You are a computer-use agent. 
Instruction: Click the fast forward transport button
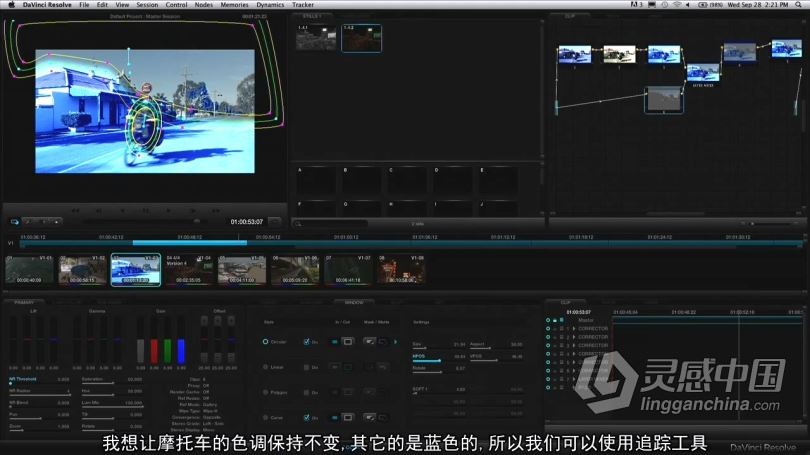coord(216,211)
